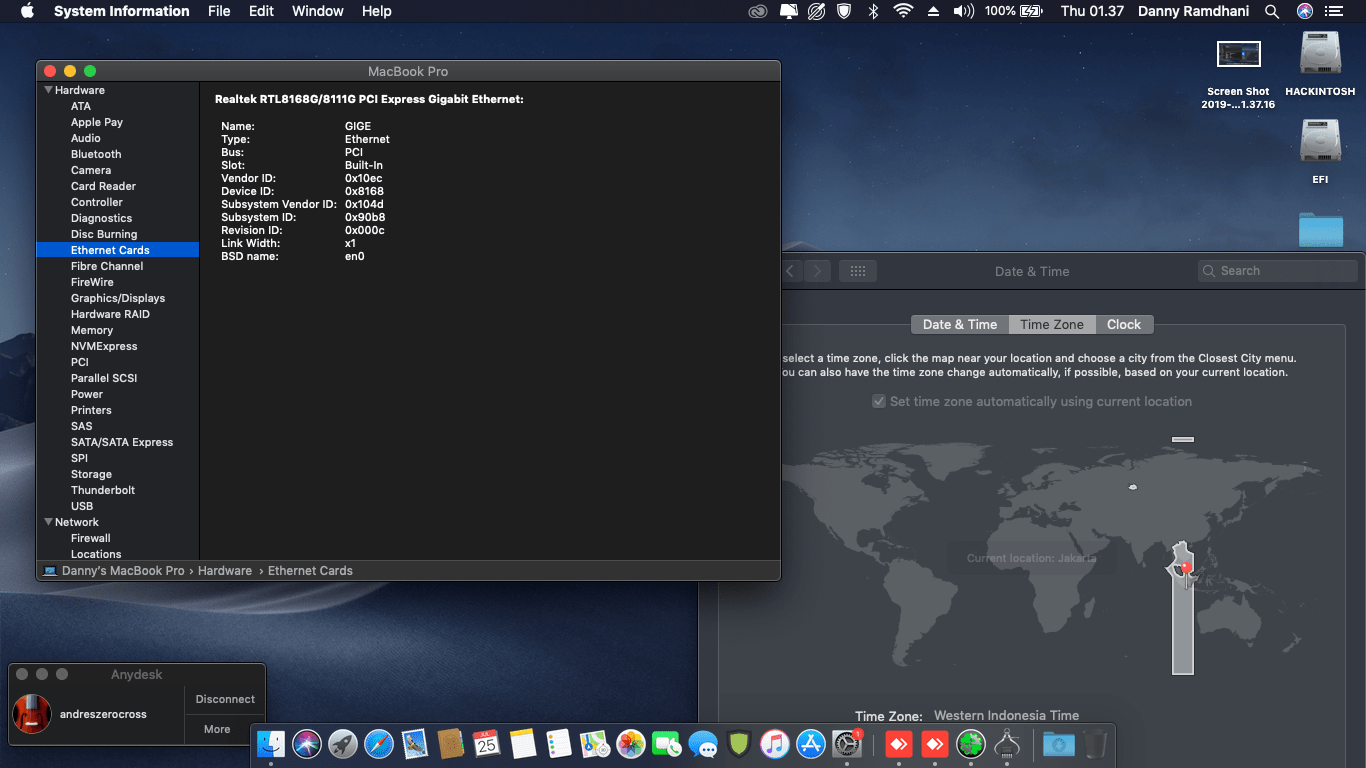Screen dimensions: 1366x768
Task: Open the System Information menu
Action: pyautogui.click(x=121, y=11)
